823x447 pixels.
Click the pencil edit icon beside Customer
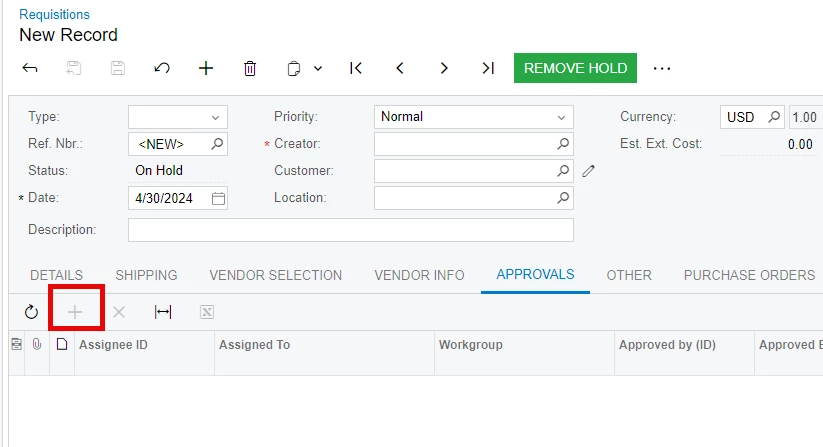pyautogui.click(x=588, y=171)
